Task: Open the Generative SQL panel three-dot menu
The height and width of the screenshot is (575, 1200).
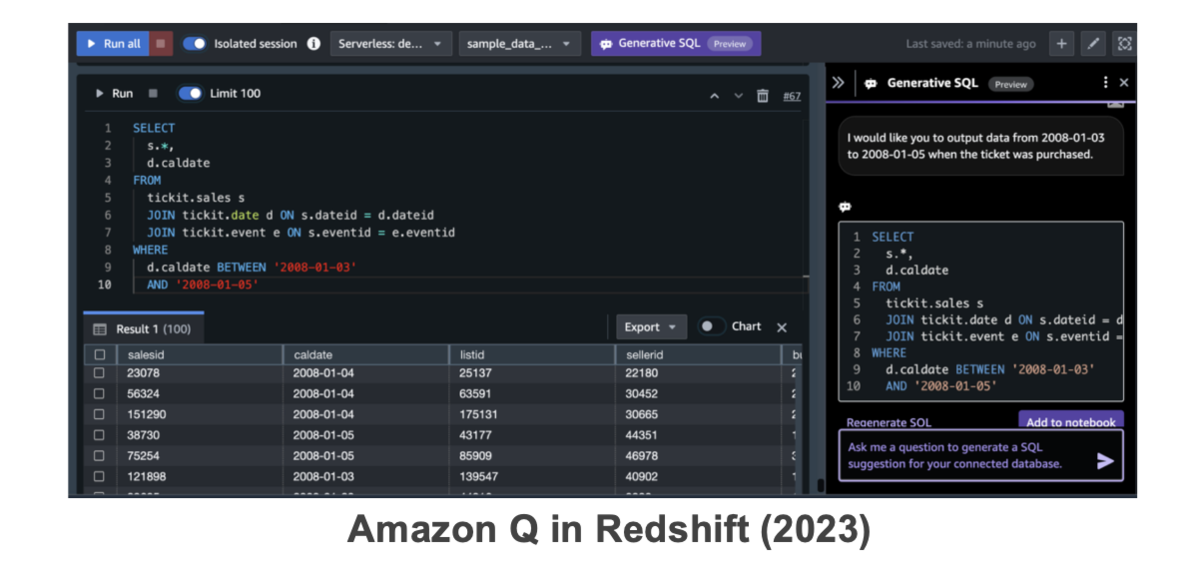Action: click(x=1105, y=83)
